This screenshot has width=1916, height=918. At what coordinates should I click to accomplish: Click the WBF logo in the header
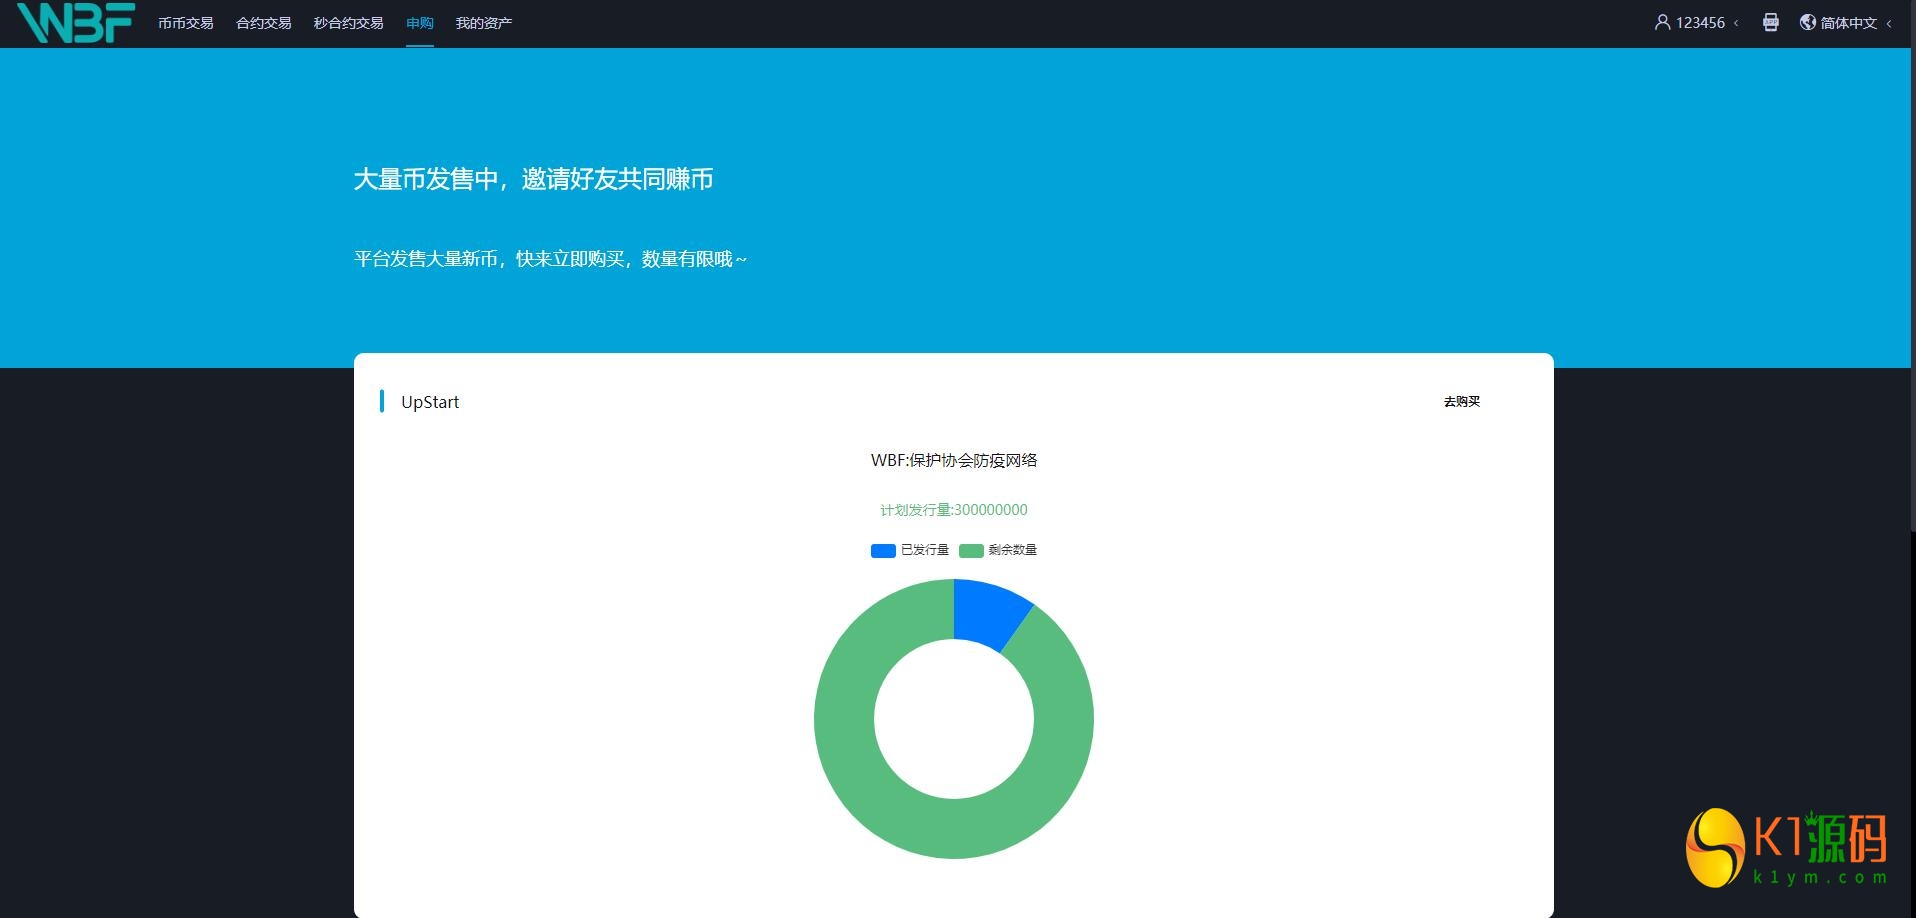76,22
